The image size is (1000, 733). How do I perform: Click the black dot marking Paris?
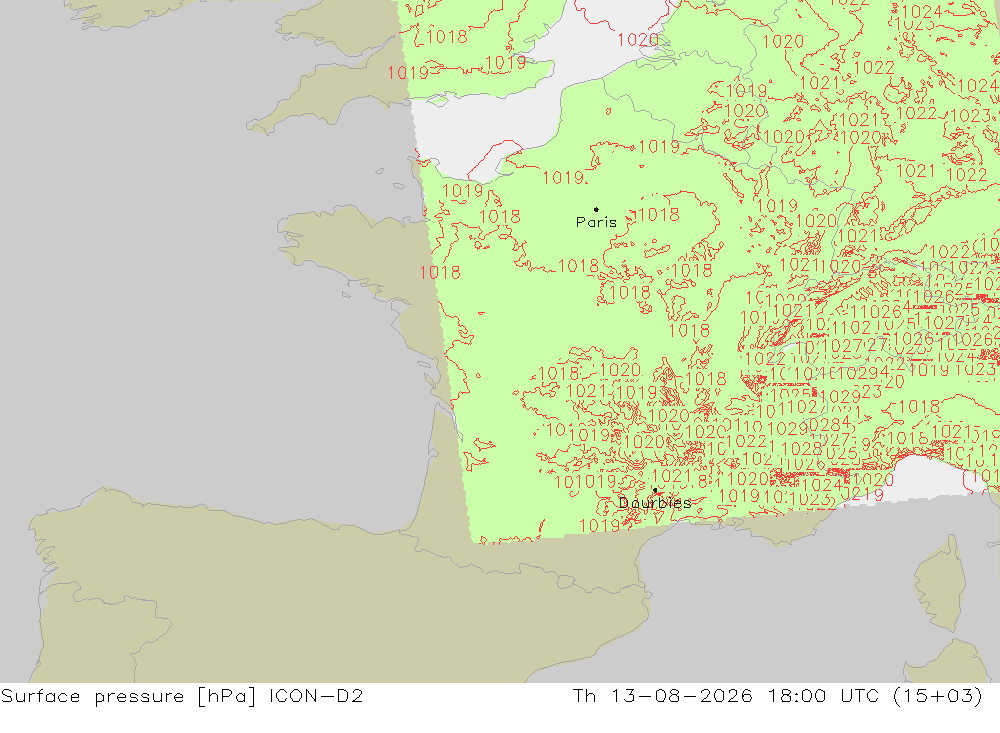[x=596, y=209]
